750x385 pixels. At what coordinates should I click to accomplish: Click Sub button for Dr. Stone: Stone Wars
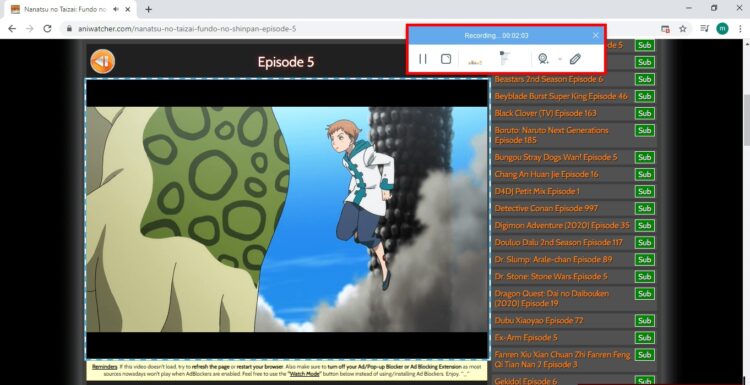pos(644,276)
